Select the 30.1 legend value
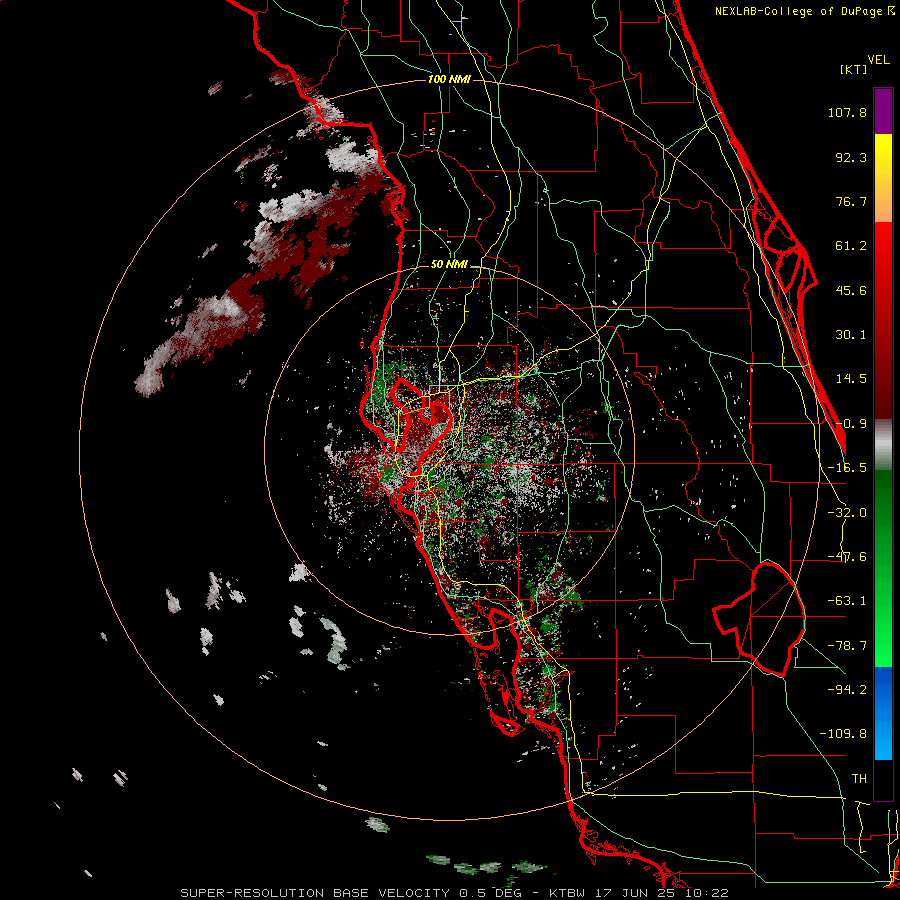Image resolution: width=900 pixels, height=900 pixels. click(851, 335)
